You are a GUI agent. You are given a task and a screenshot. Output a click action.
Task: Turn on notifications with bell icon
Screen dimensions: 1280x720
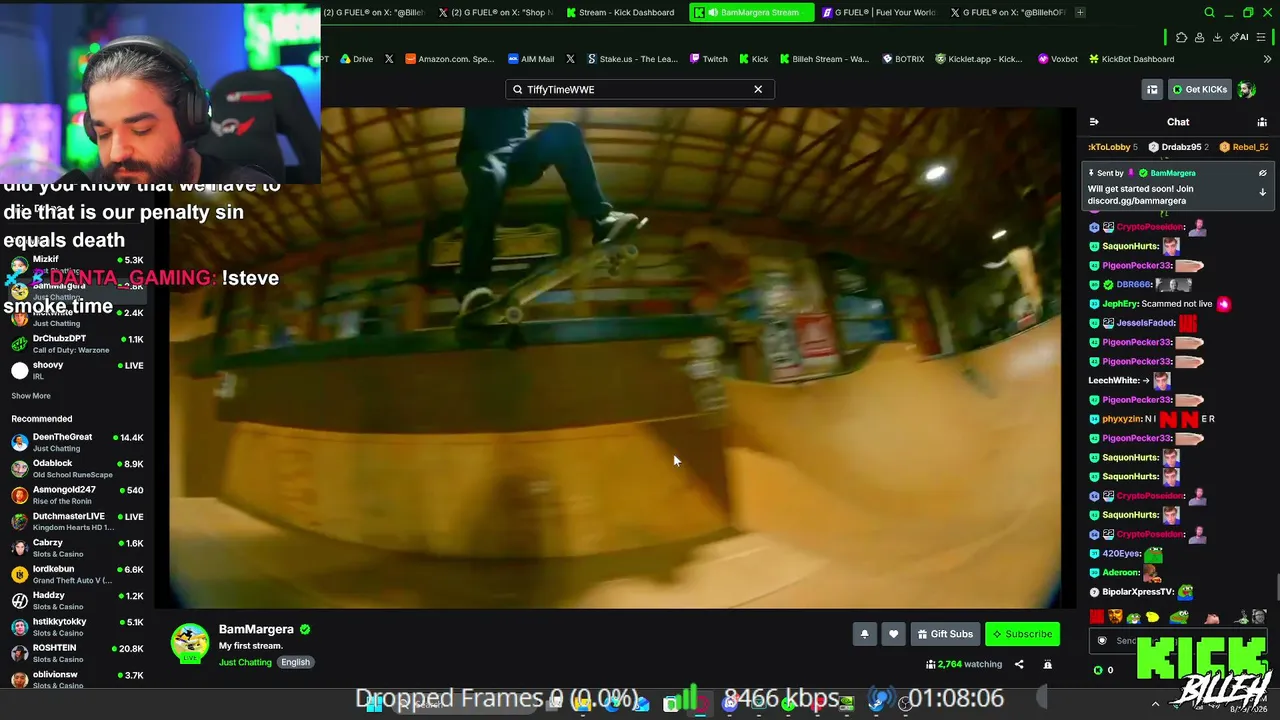click(865, 634)
